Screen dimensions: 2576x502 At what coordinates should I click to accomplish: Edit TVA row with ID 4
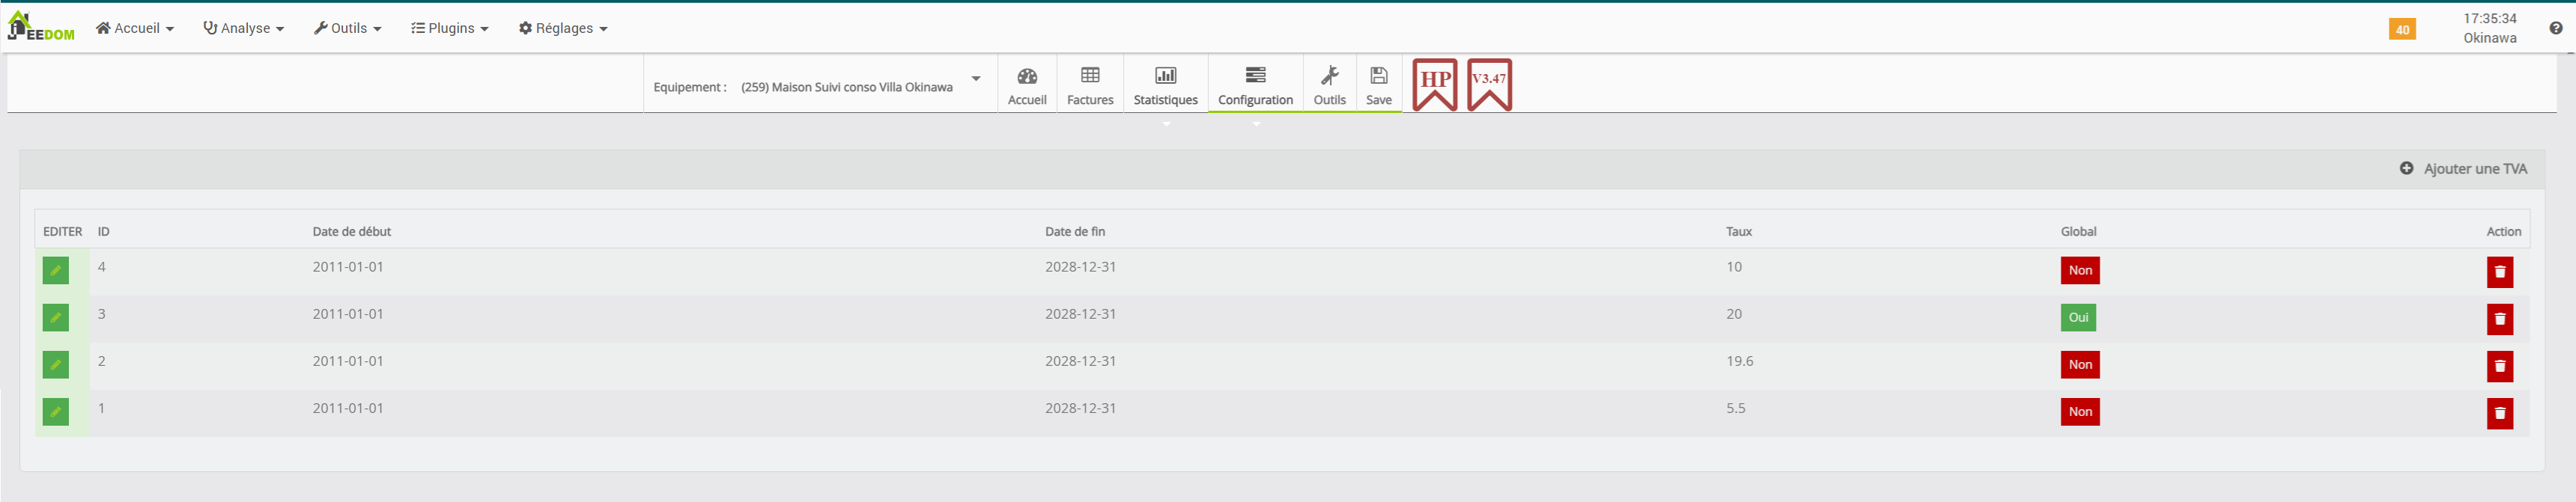tap(56, 271)
